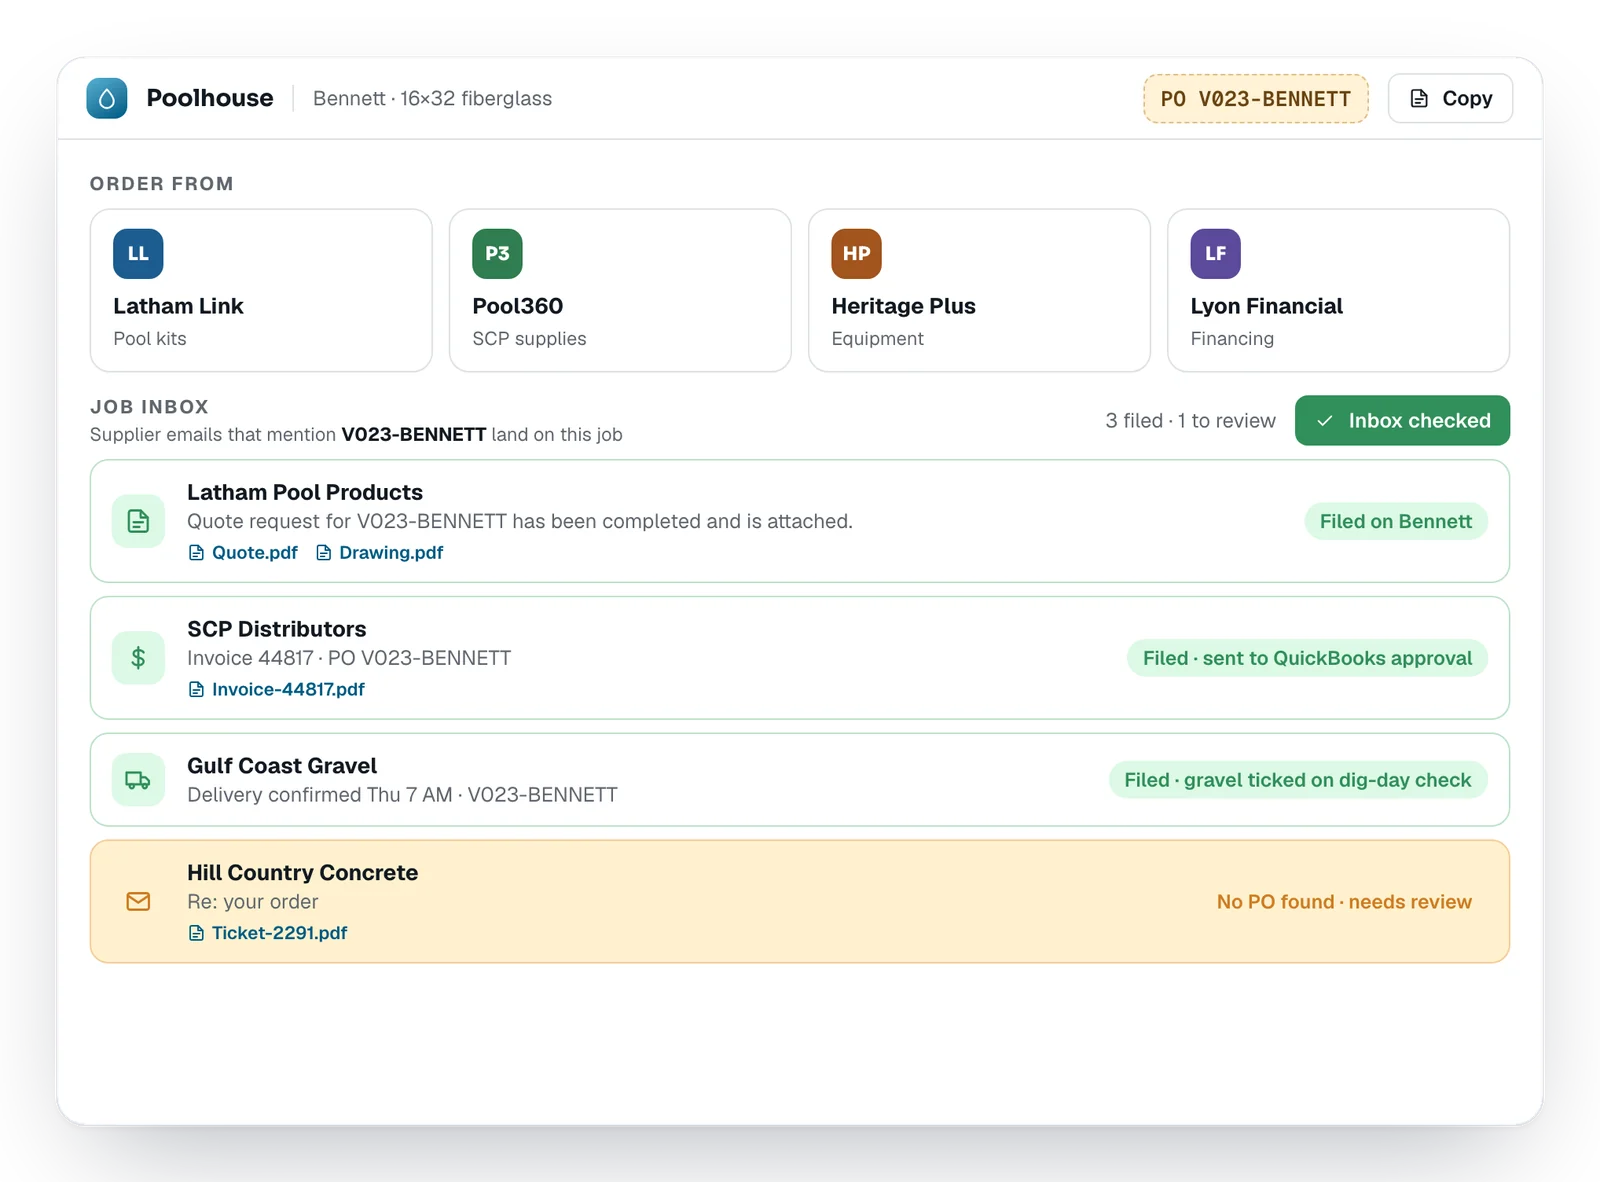Click the 3 filed 1 to review count
This screenshot has height=1182, width=1600.
click(1190, 421)
